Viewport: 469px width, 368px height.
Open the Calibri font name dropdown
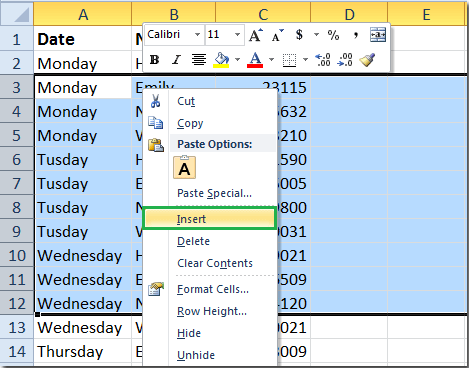tap(197, 34)
